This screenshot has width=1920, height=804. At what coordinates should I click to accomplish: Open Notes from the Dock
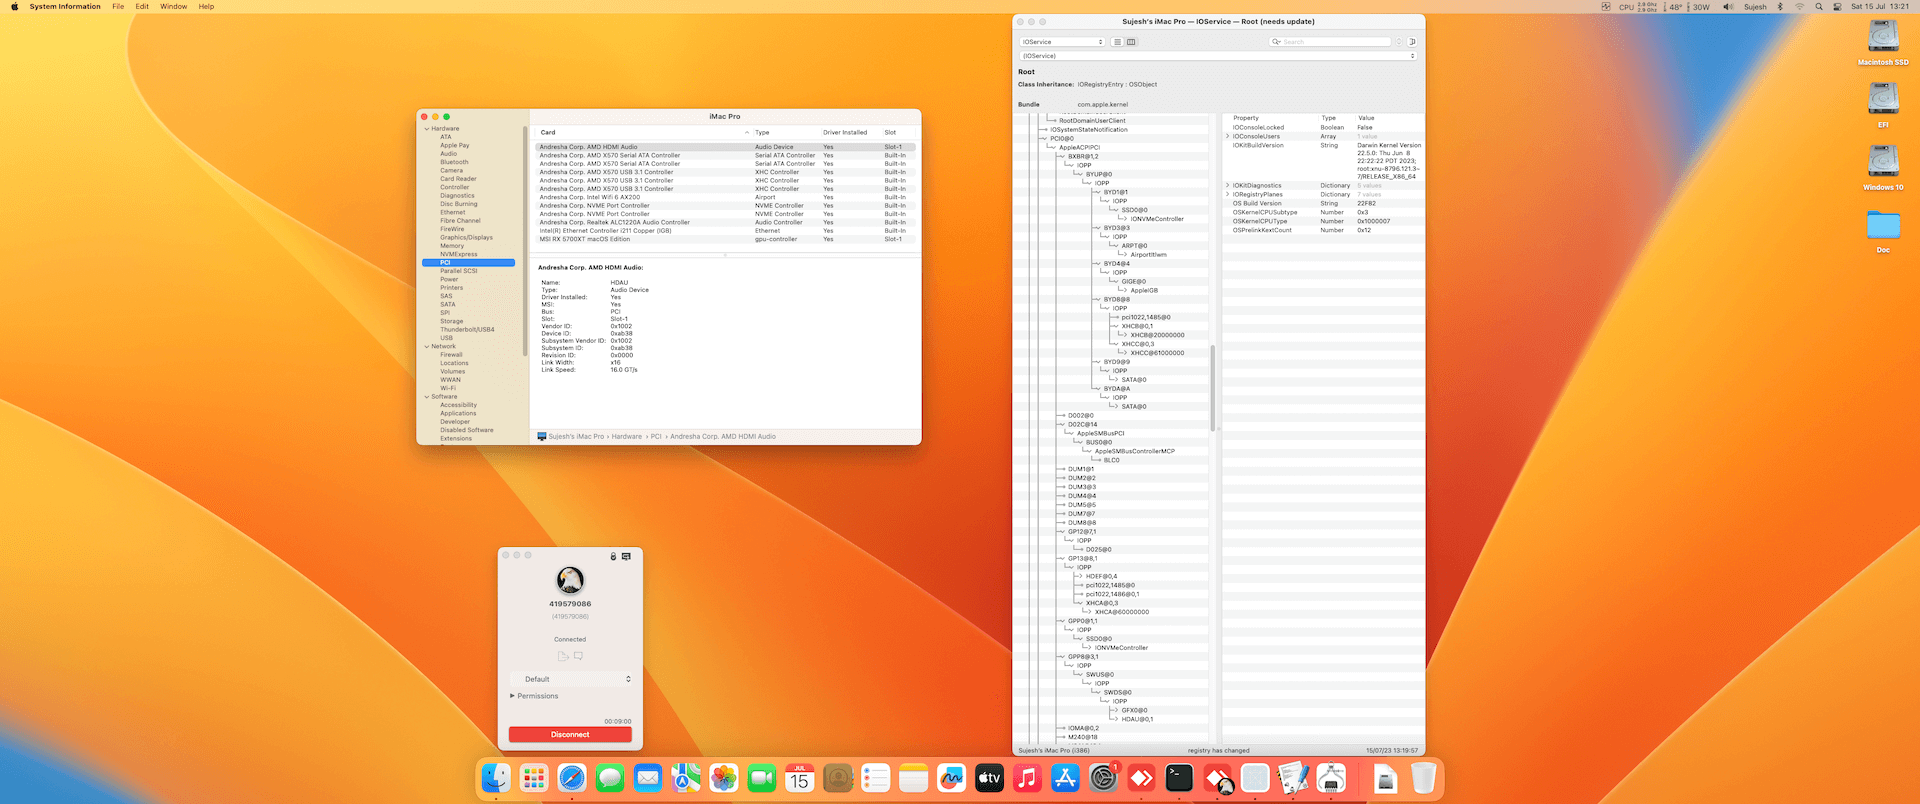(x=914, y=778)
